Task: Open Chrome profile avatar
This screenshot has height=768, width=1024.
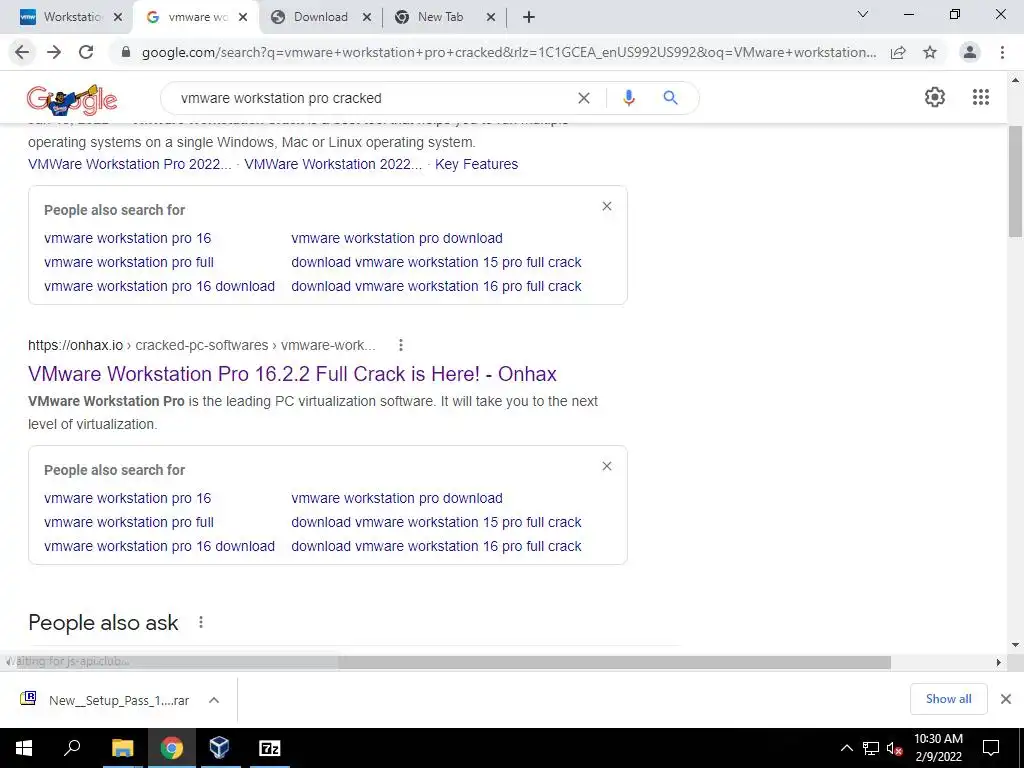Action: (x=970, y=52)
